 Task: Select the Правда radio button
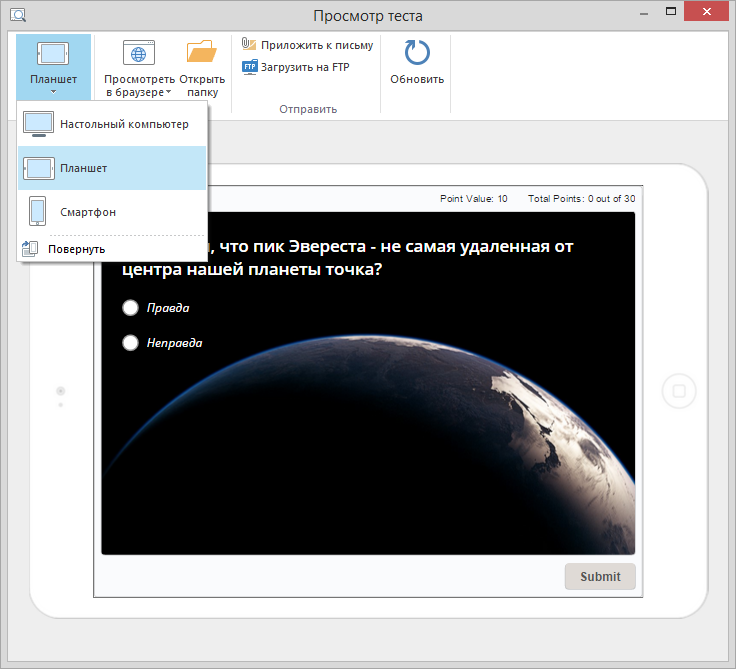pos(130,308)
